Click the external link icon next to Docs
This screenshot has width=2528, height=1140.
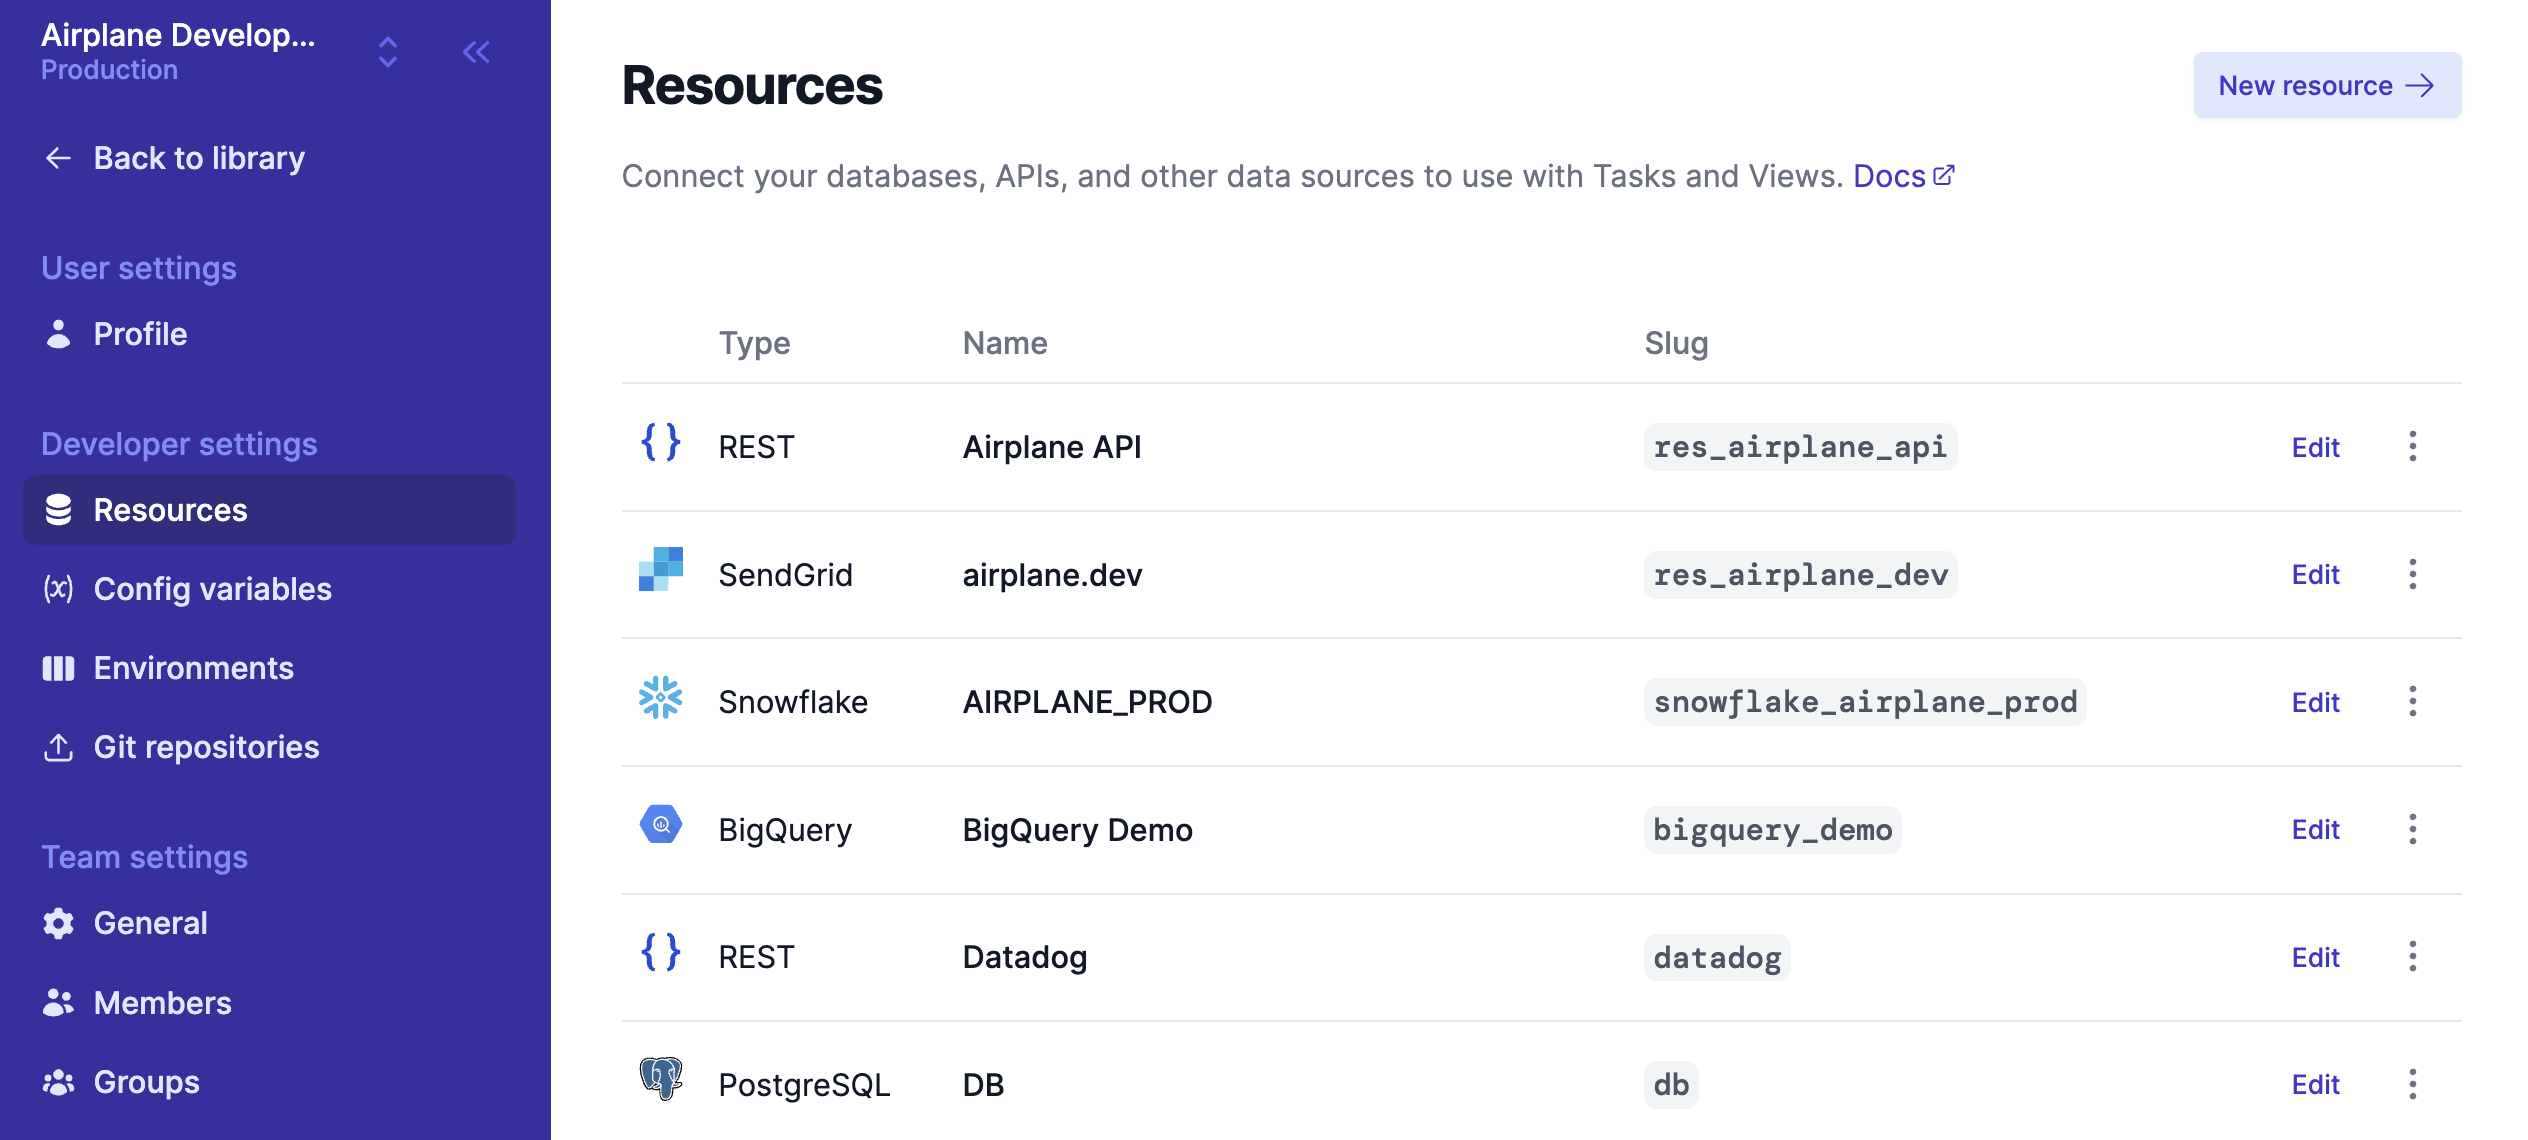point(1943,175)
